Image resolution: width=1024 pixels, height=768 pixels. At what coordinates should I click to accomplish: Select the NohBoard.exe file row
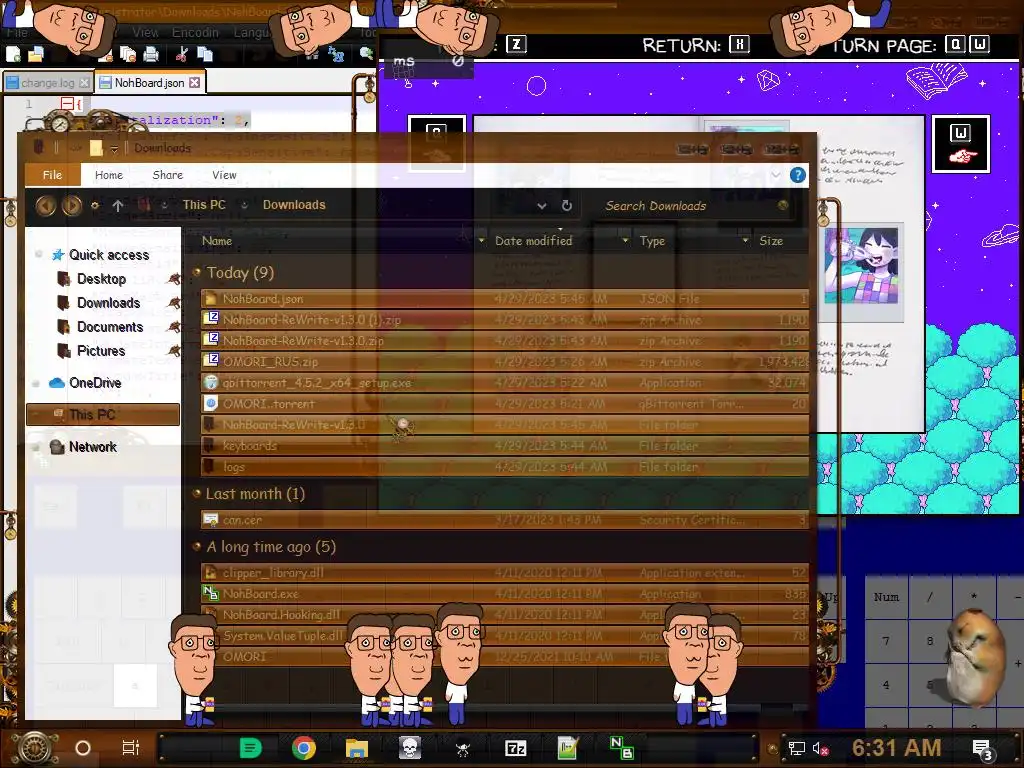coord(505,594)
